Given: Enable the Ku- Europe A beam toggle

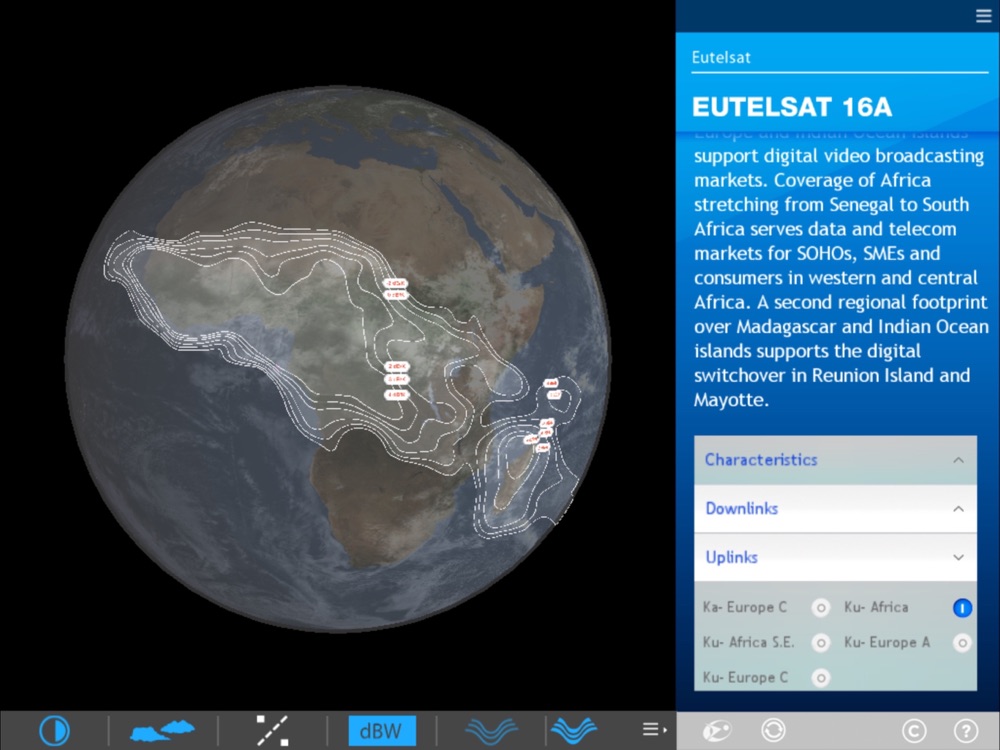Looking at the screenshot, I should coord(962,643).
